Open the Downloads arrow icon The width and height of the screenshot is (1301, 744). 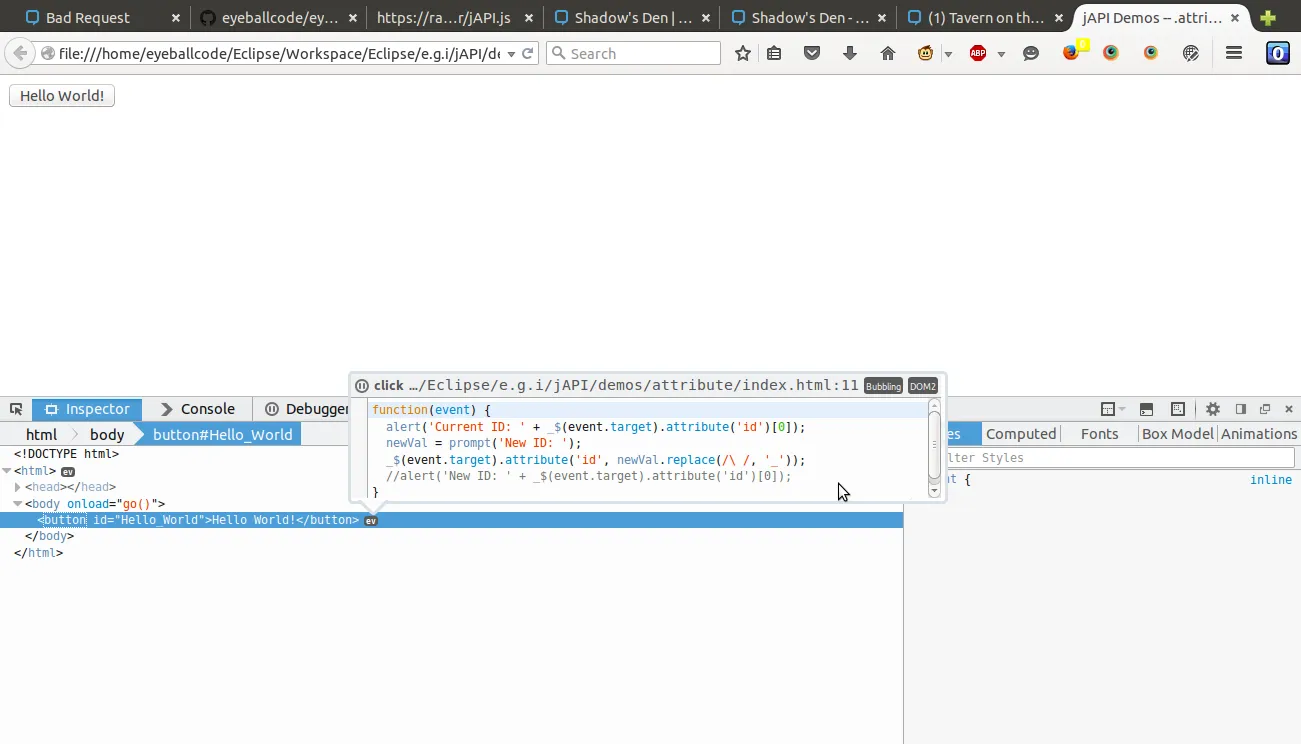pyautogui.click(x=850, y=53)
